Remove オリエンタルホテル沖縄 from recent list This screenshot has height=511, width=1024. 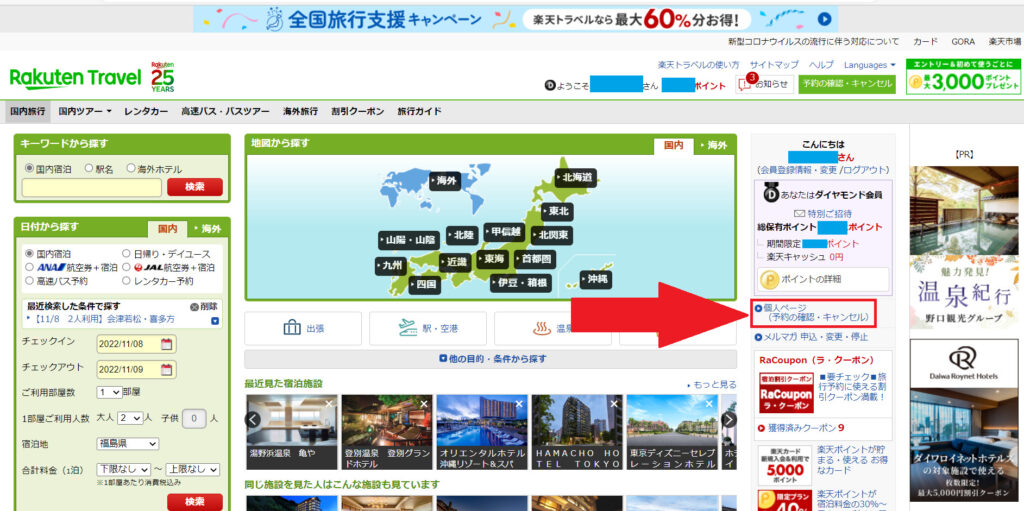click(519, 404)
